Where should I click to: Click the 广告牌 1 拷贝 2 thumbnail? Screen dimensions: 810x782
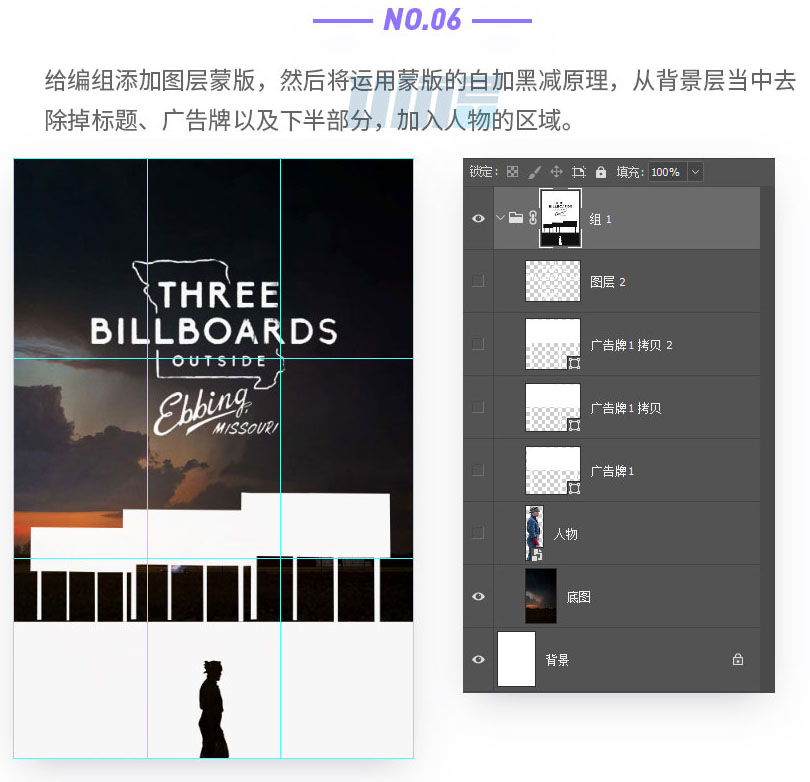point(553,344)
